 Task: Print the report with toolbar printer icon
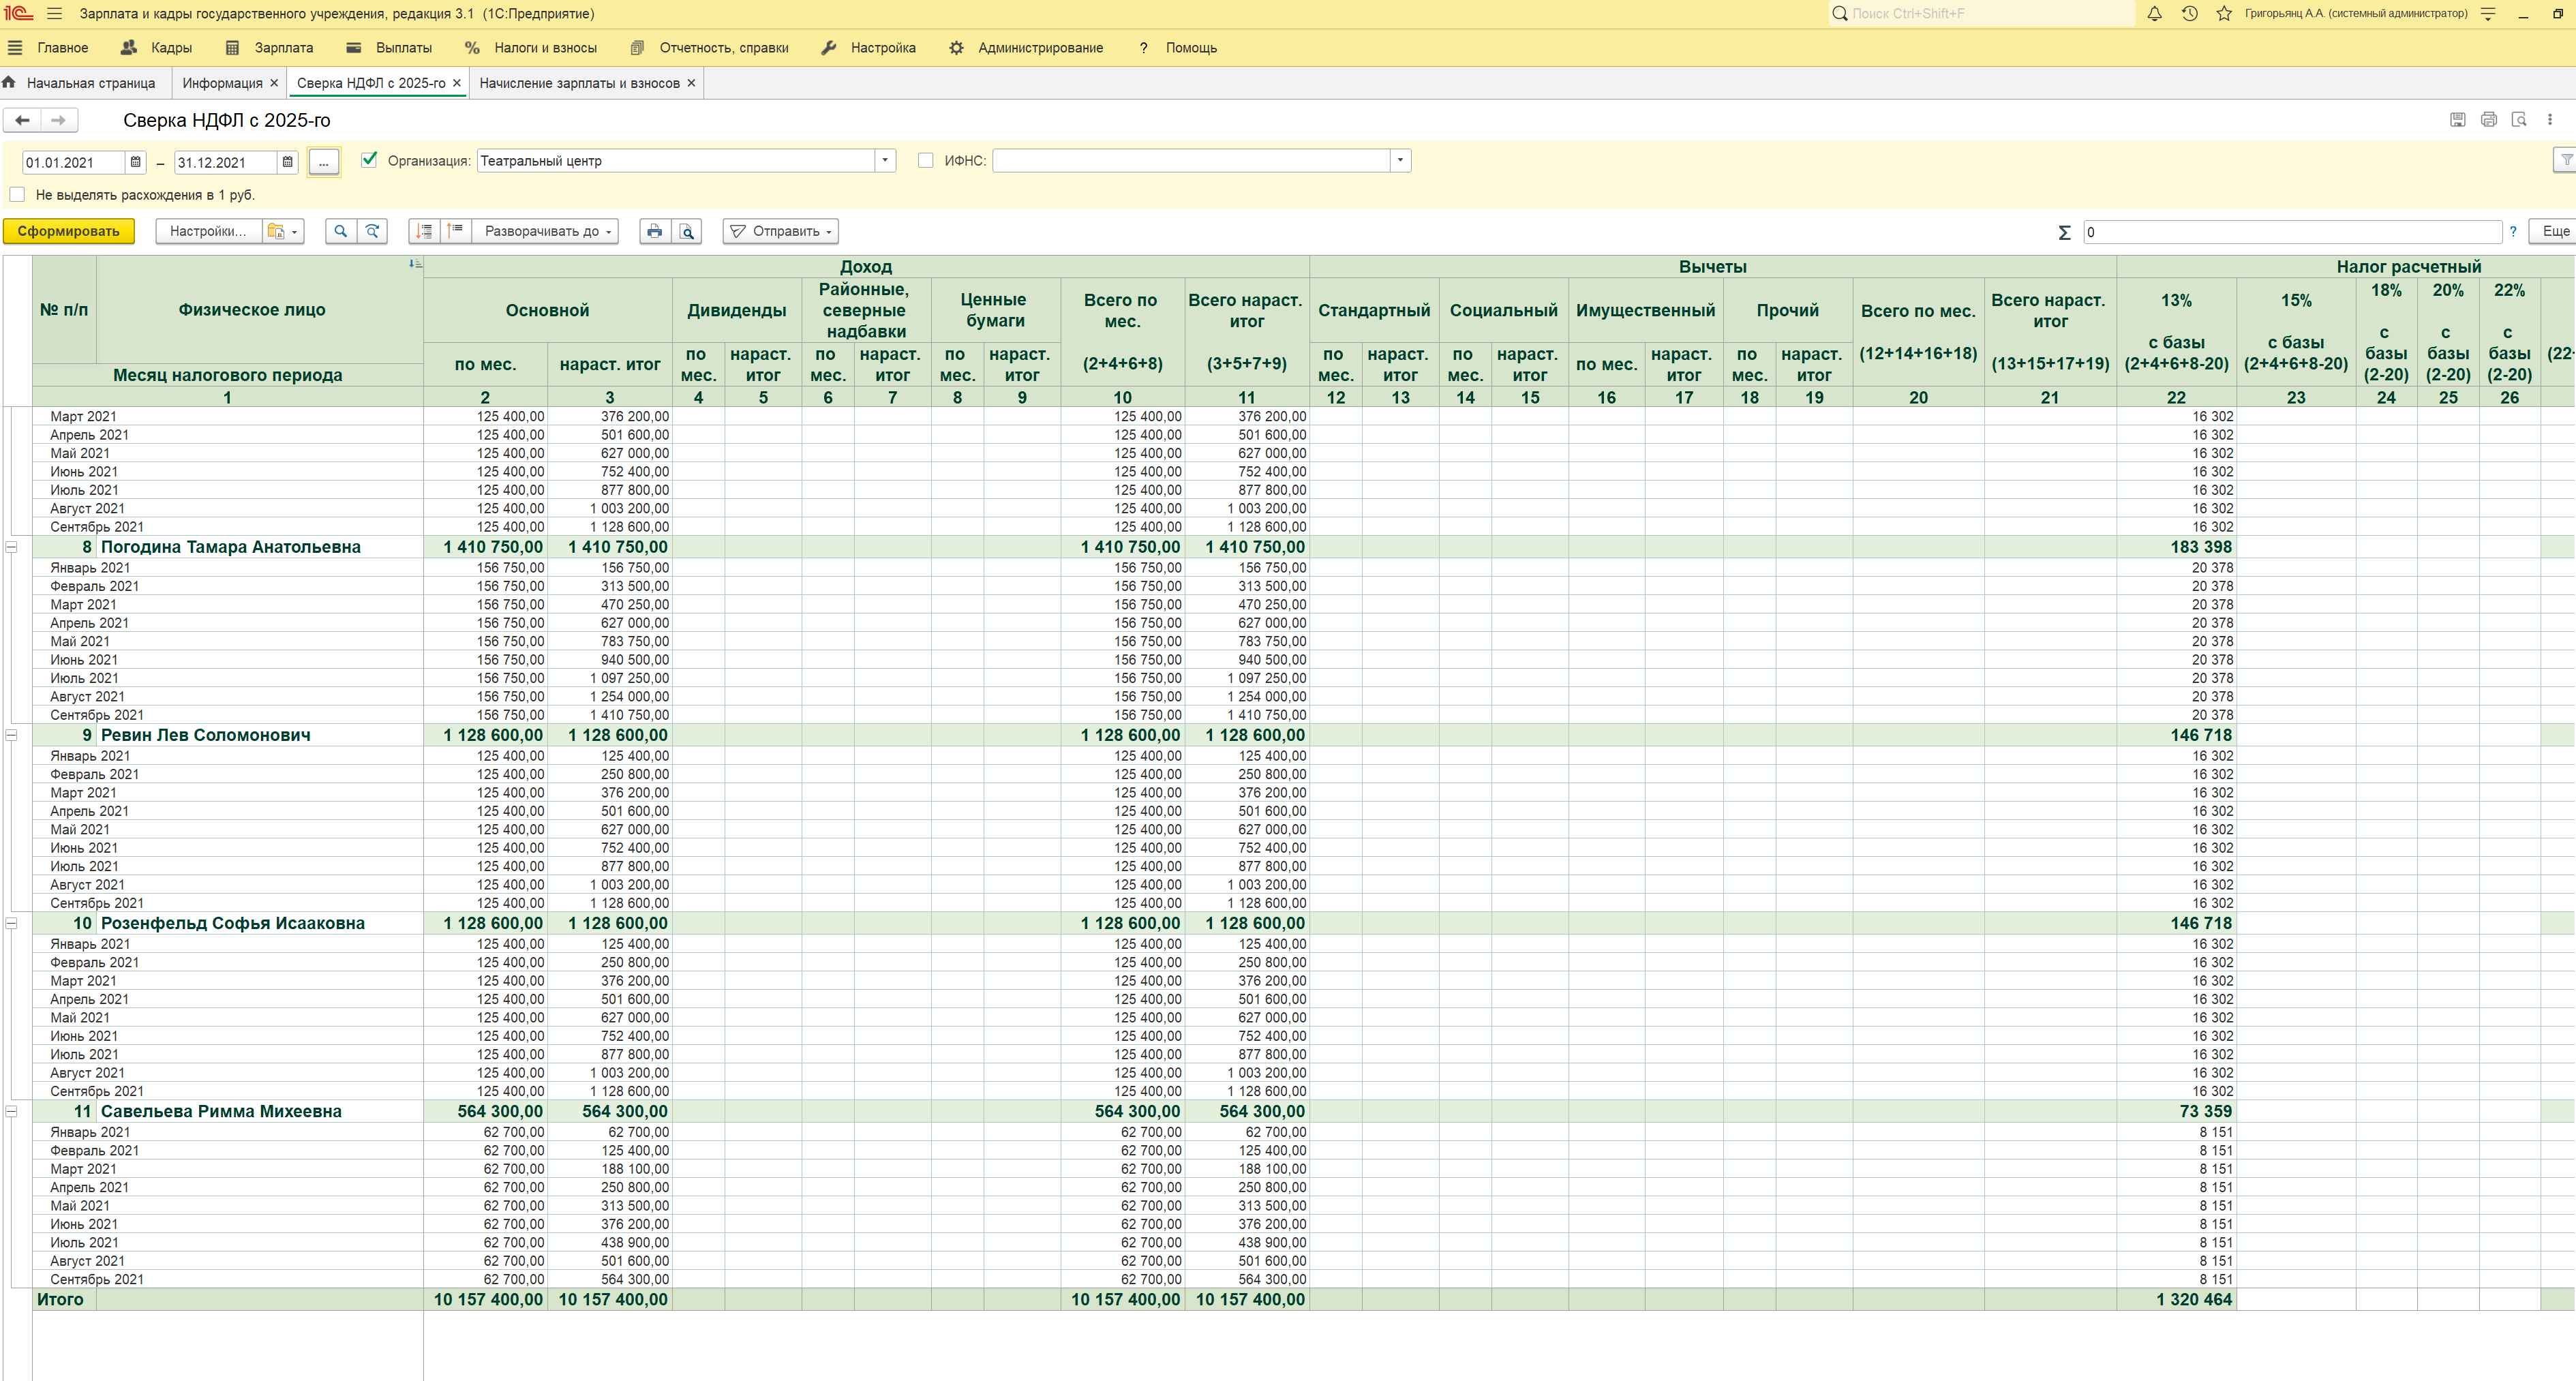click(x=655, y=231)
